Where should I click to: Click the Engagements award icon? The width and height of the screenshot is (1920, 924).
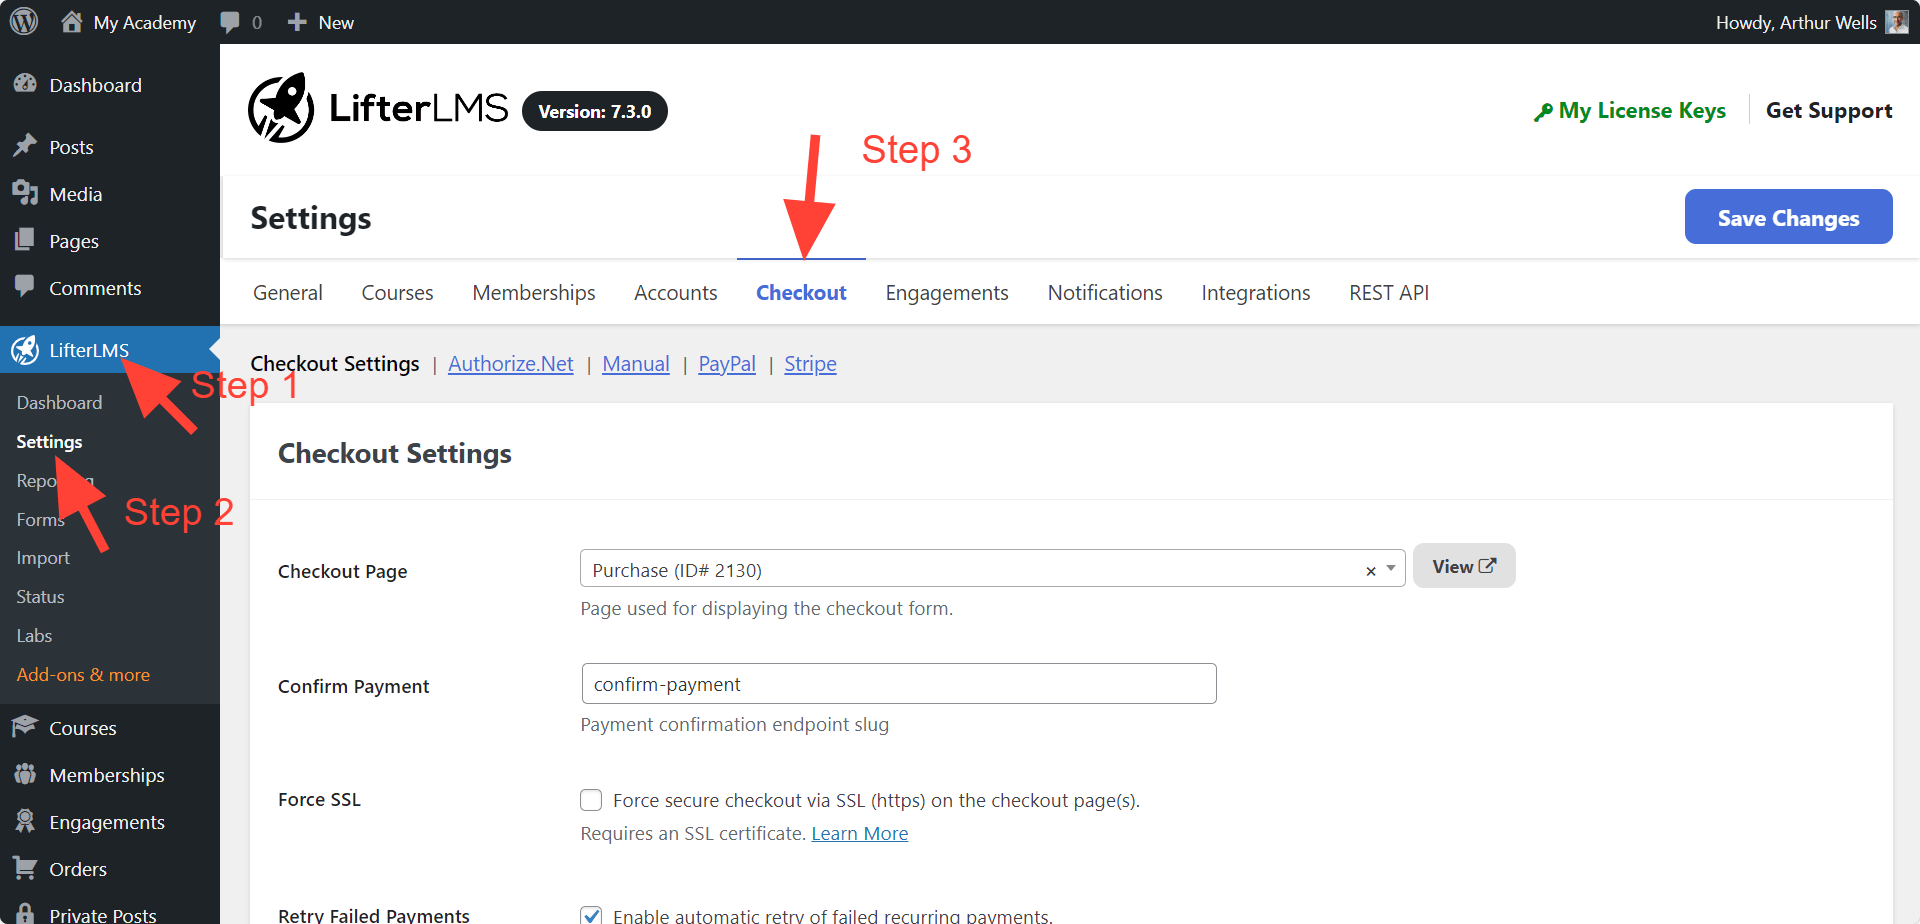point(25,821)
